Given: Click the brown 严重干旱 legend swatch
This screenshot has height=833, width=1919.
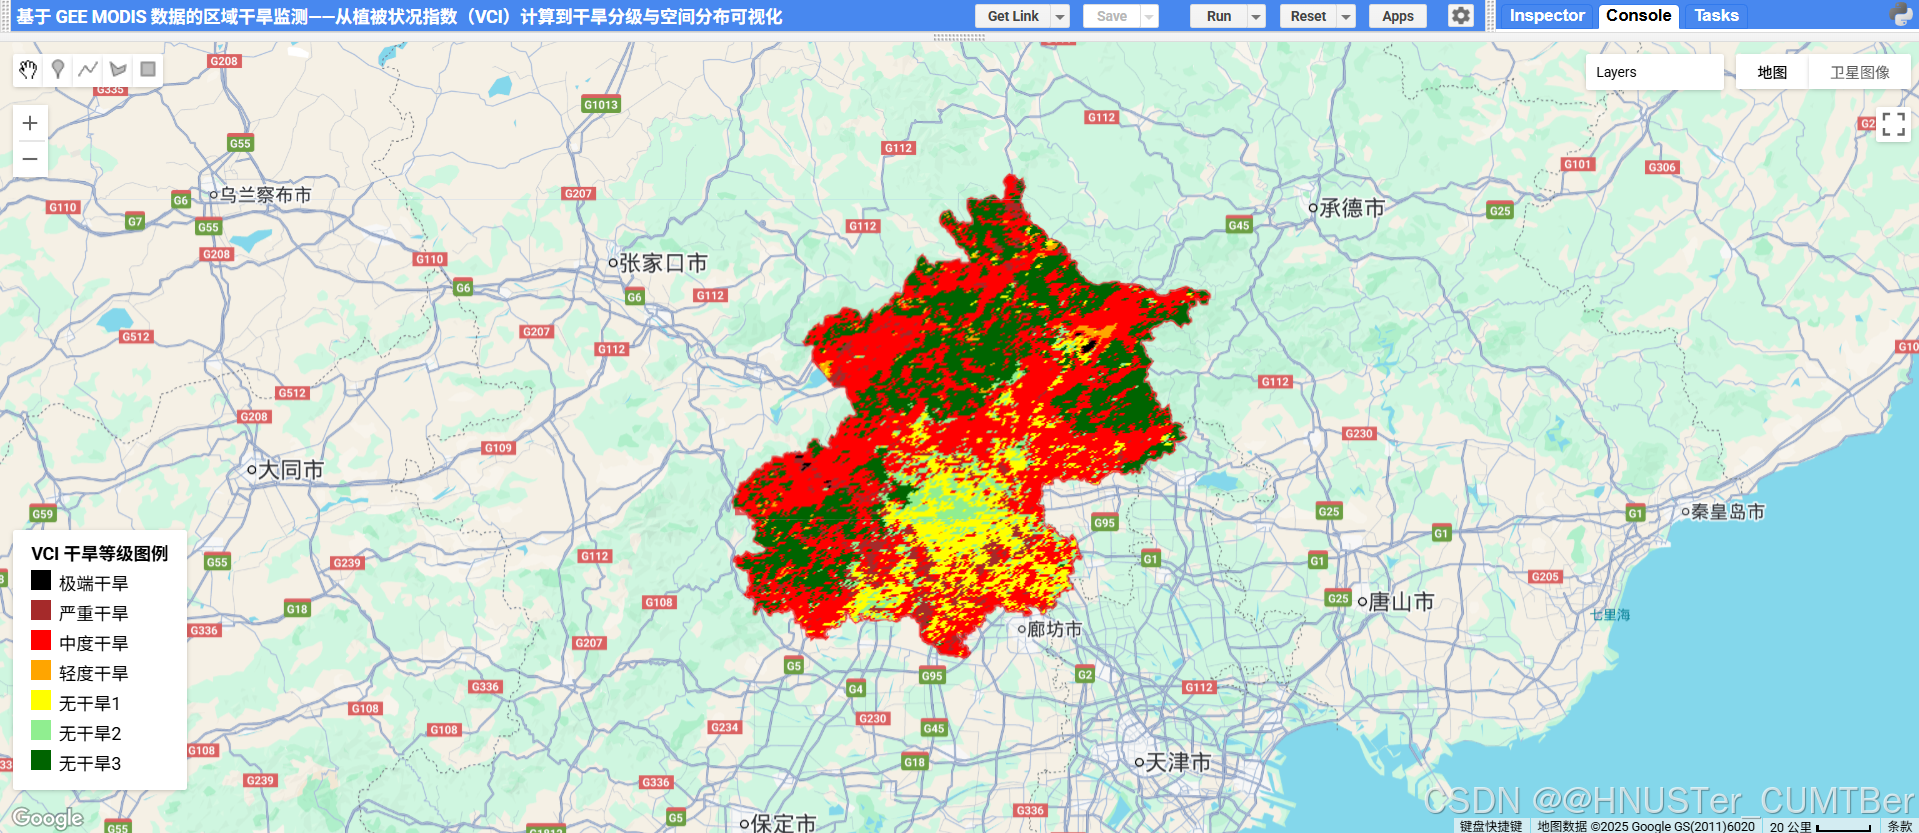Looking at the screenshot, I should 41,610.
